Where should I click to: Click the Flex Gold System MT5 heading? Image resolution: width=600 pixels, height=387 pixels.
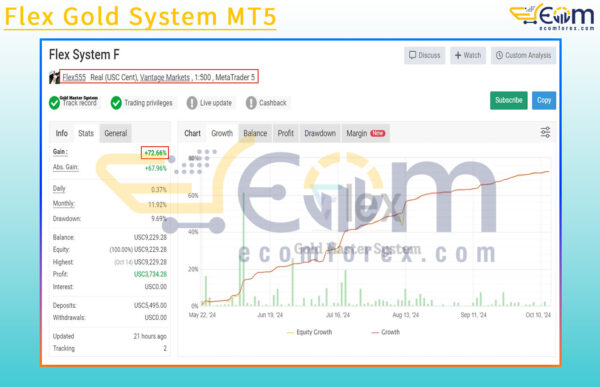(x=140, y=16)
